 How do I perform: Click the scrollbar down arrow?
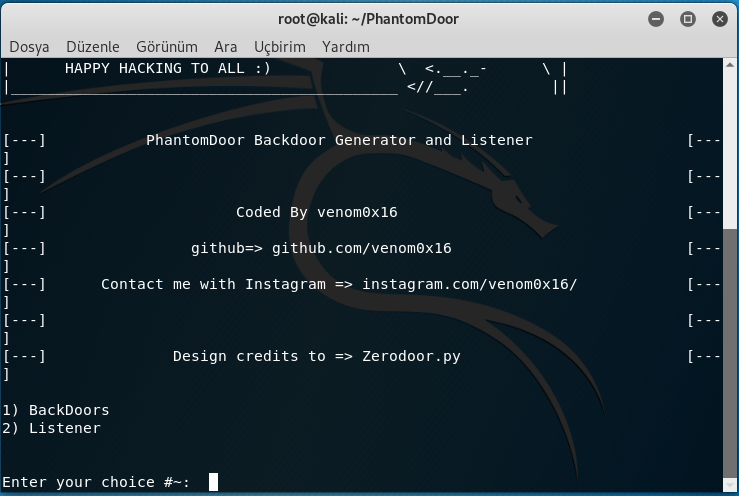click(x=729, y=485)
